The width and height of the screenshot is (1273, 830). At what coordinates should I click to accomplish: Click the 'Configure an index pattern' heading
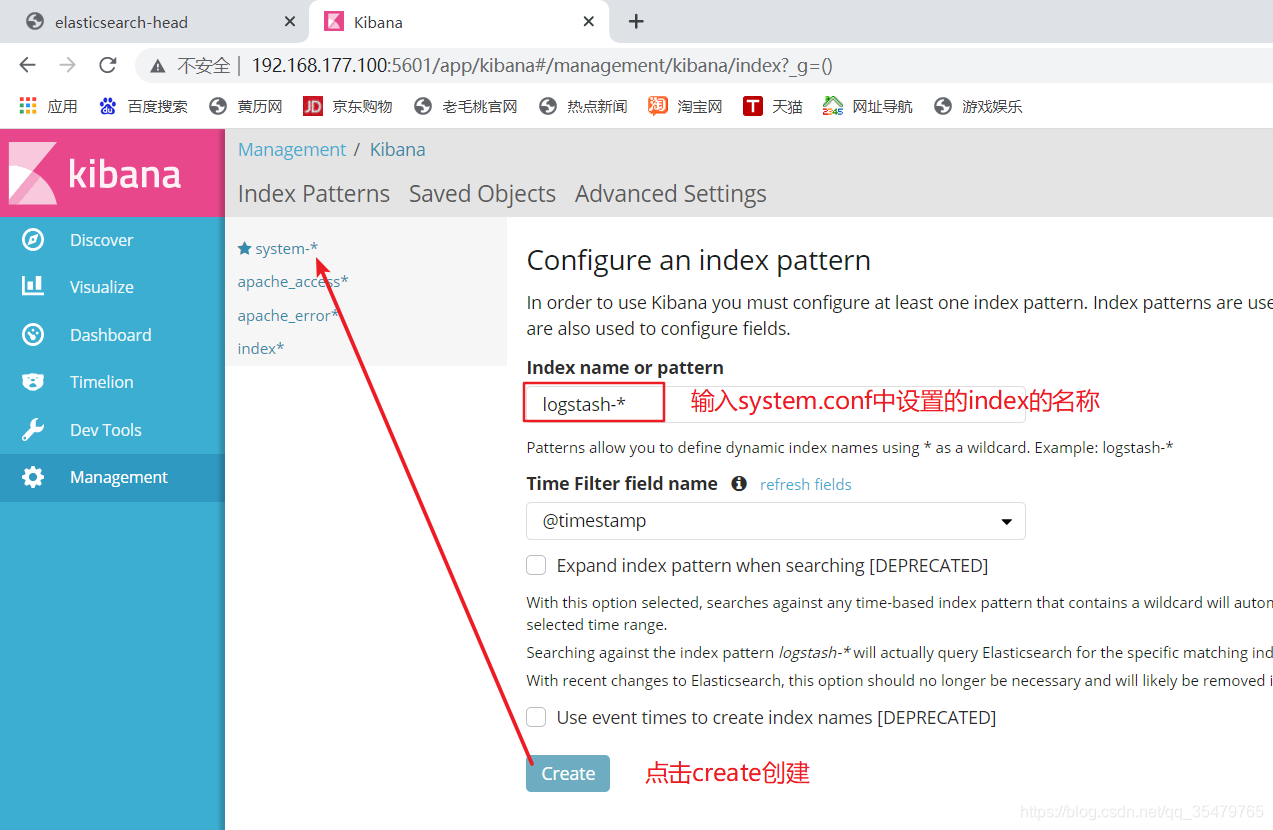point(699,260)
